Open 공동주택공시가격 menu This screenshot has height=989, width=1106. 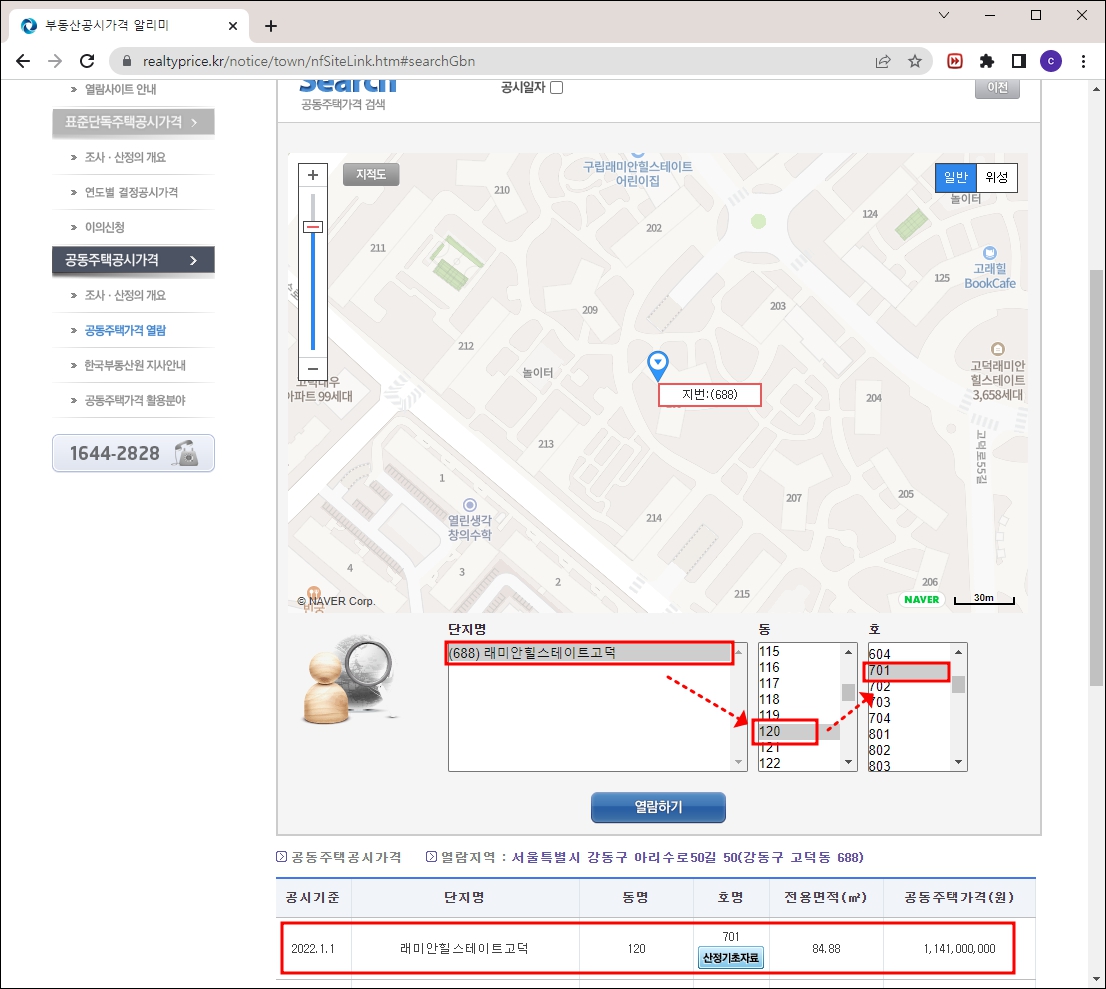pos(133,260)
